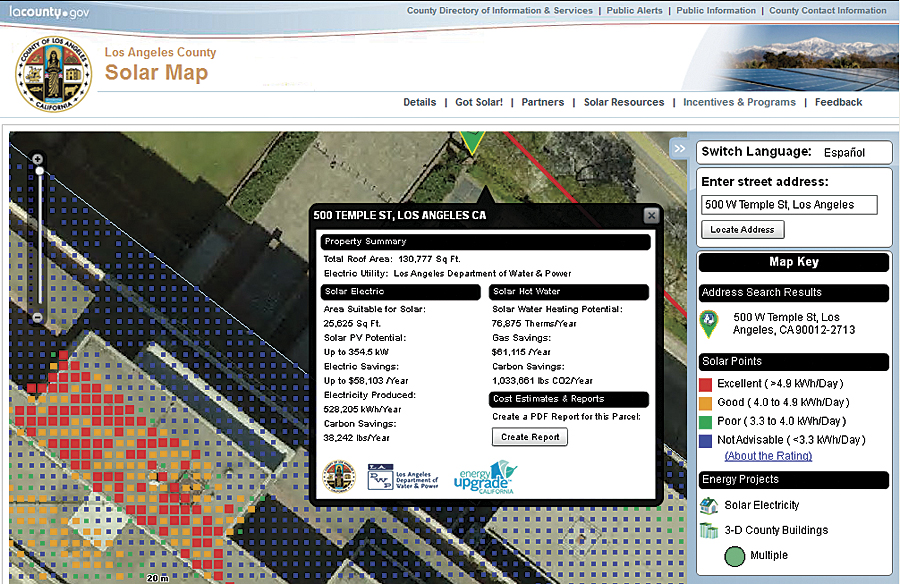Close the 500 Temple St popup
Screen dimensions: 900x584
tap(651, 215)
